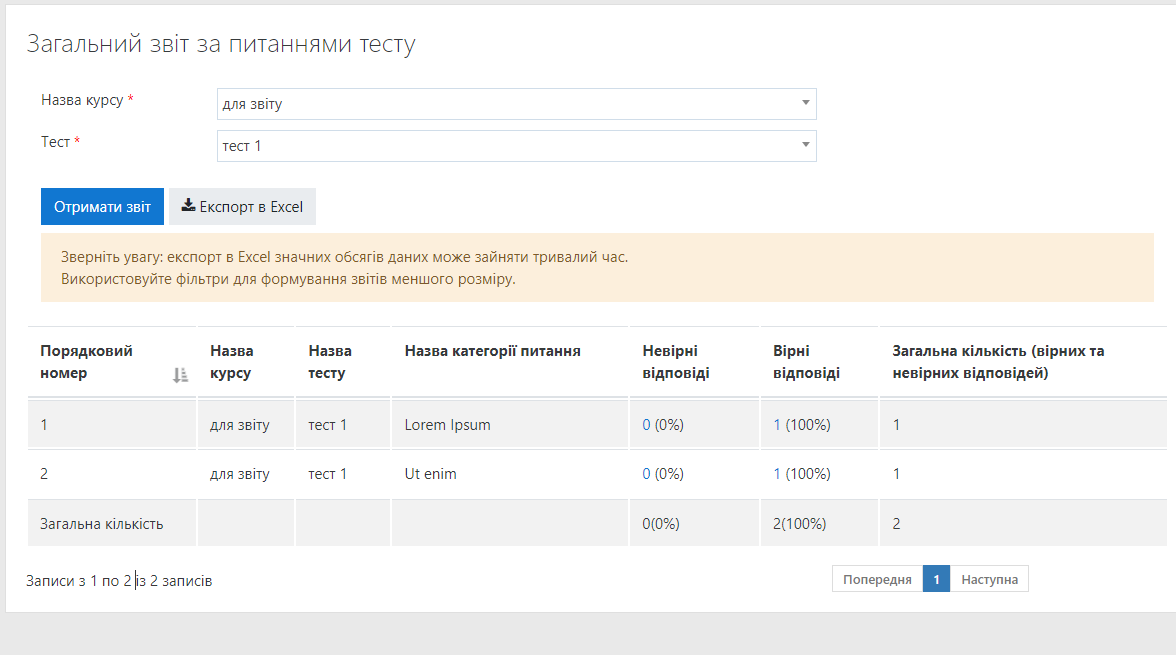This screenshot has width=1176, height=655.
Task: Select page 1 in pagination
Action: [936, 579]
